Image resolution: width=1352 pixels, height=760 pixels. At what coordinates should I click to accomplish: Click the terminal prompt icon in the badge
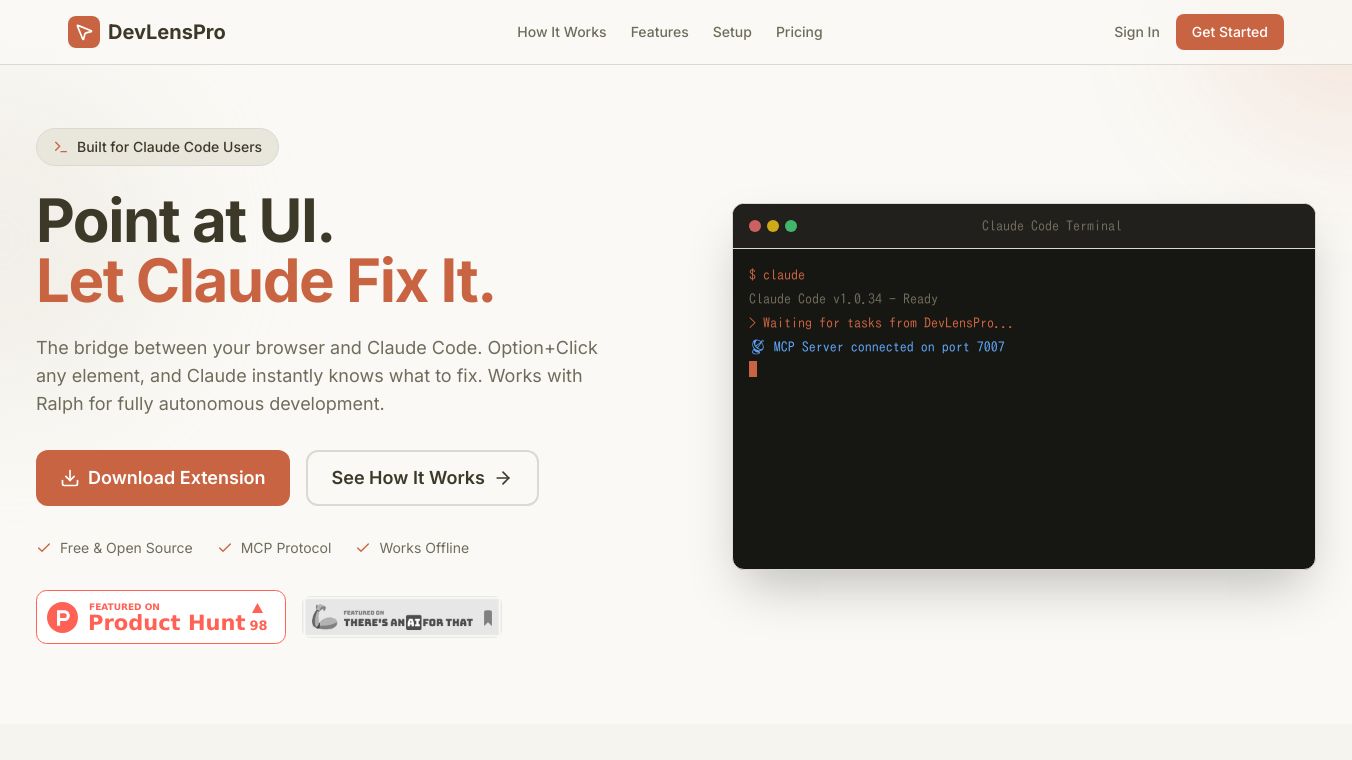click(x=61, y=147)
